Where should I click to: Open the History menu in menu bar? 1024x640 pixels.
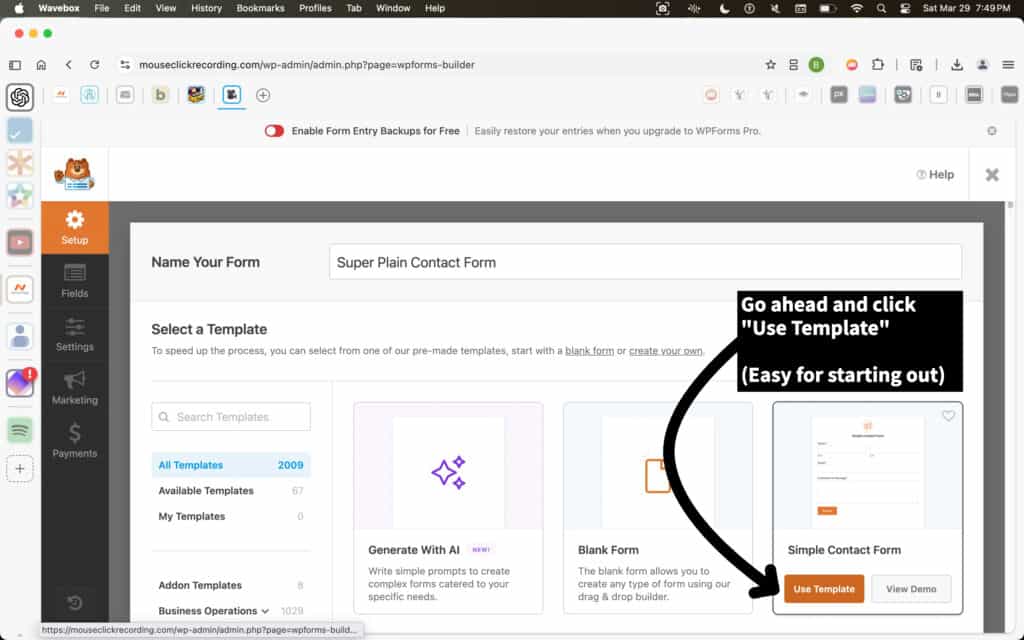[x=206, y=8]
